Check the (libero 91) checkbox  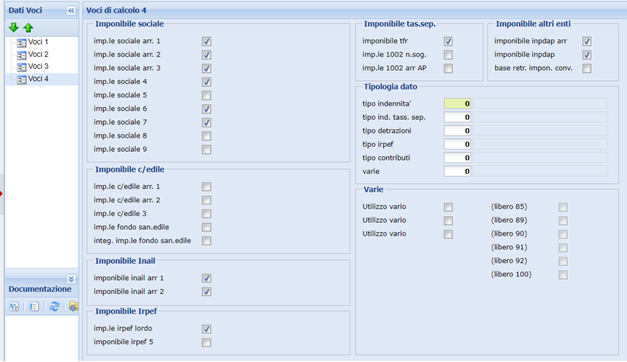coord(563,248)
